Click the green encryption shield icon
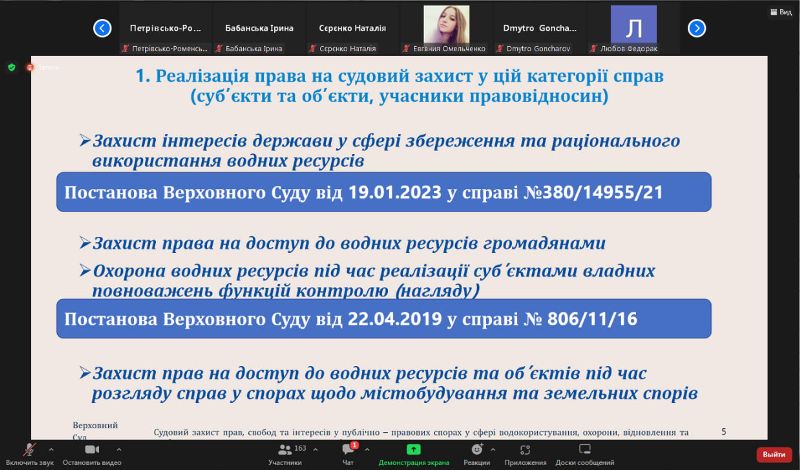Viewport: 800px width, 470px height. [12, 67]
